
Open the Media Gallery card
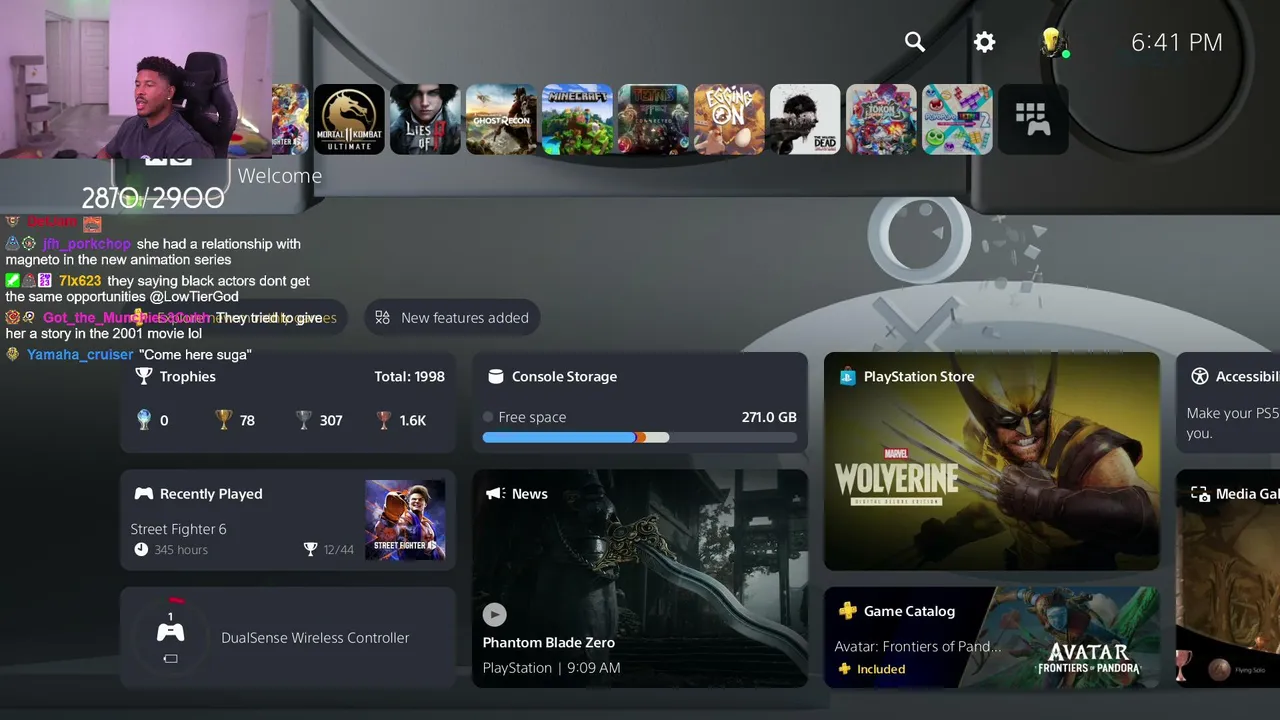pos(1228,579)
